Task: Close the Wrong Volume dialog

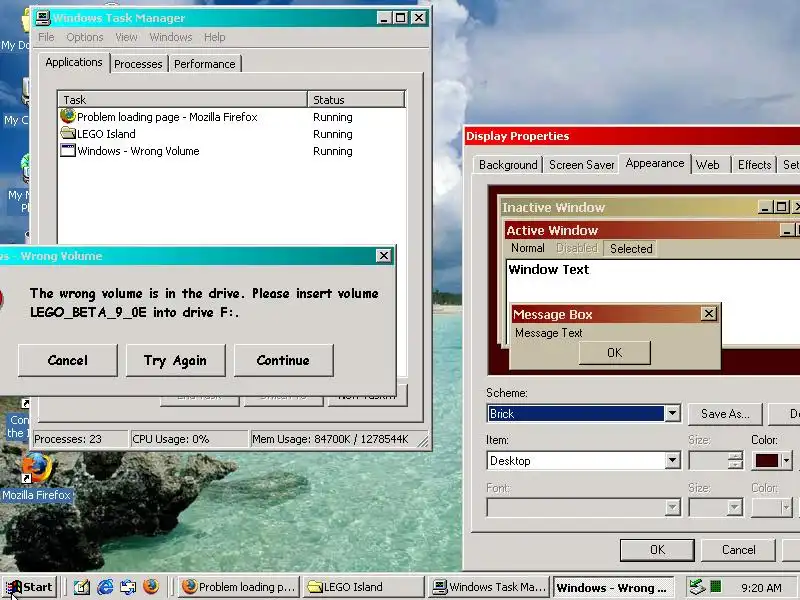Action: (x=384, y=256)
